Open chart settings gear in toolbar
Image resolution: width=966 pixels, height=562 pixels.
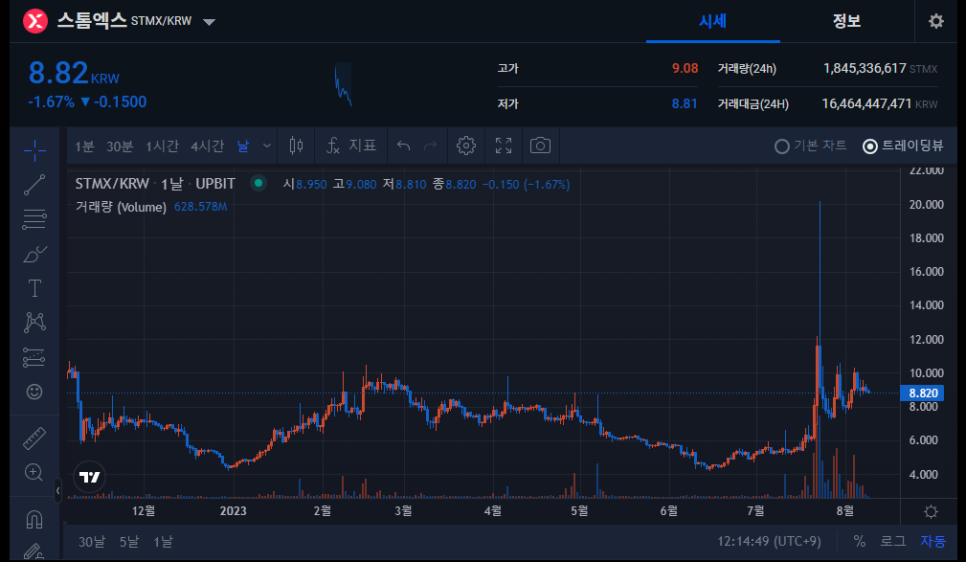pyautogui.click(x=466, y=146)
